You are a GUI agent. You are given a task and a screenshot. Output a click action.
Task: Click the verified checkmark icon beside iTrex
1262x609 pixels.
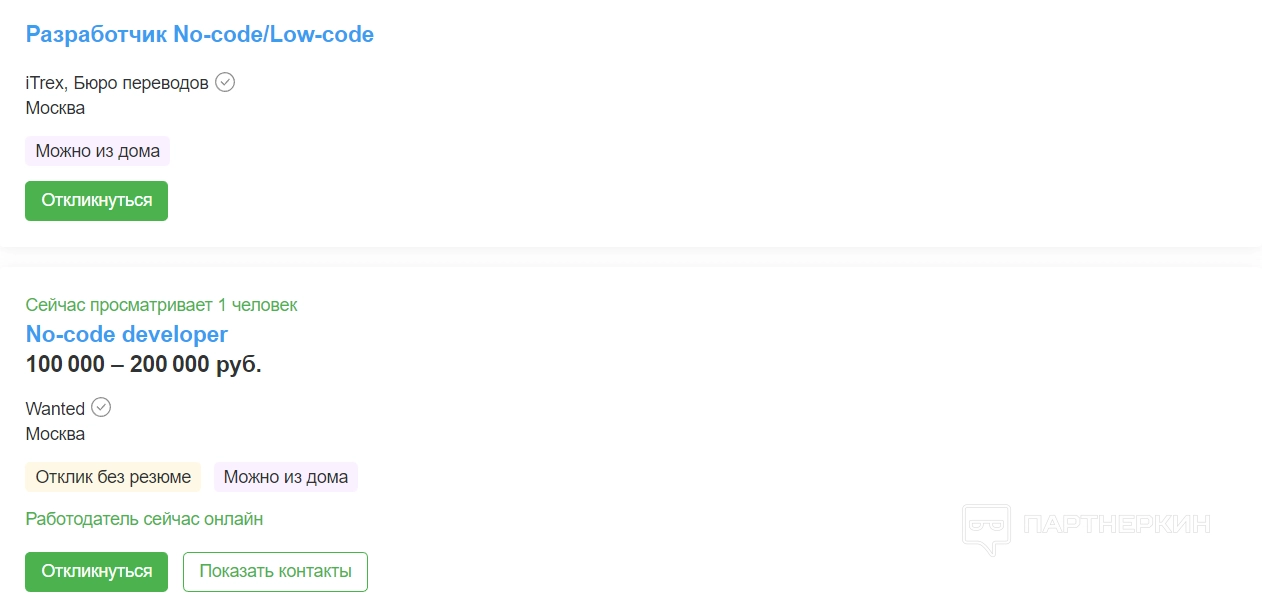pos(225,82)
